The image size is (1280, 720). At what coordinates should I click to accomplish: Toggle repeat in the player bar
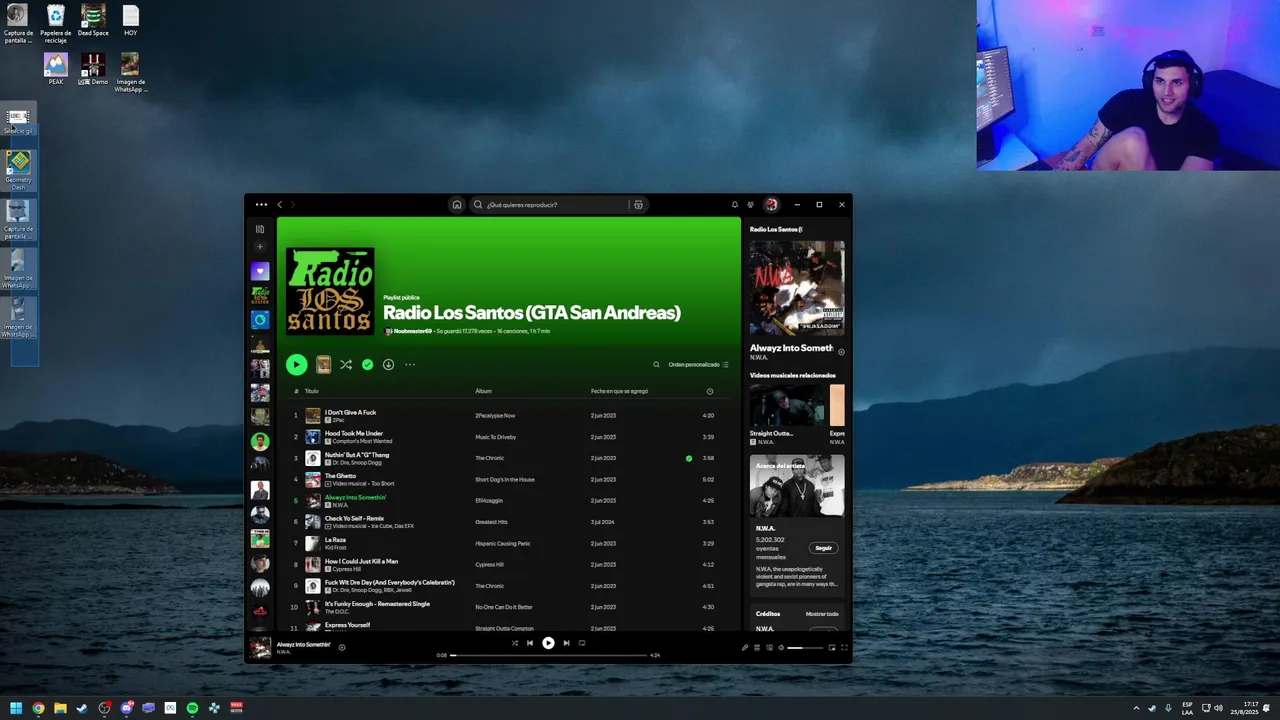click(x=582, y=643)
